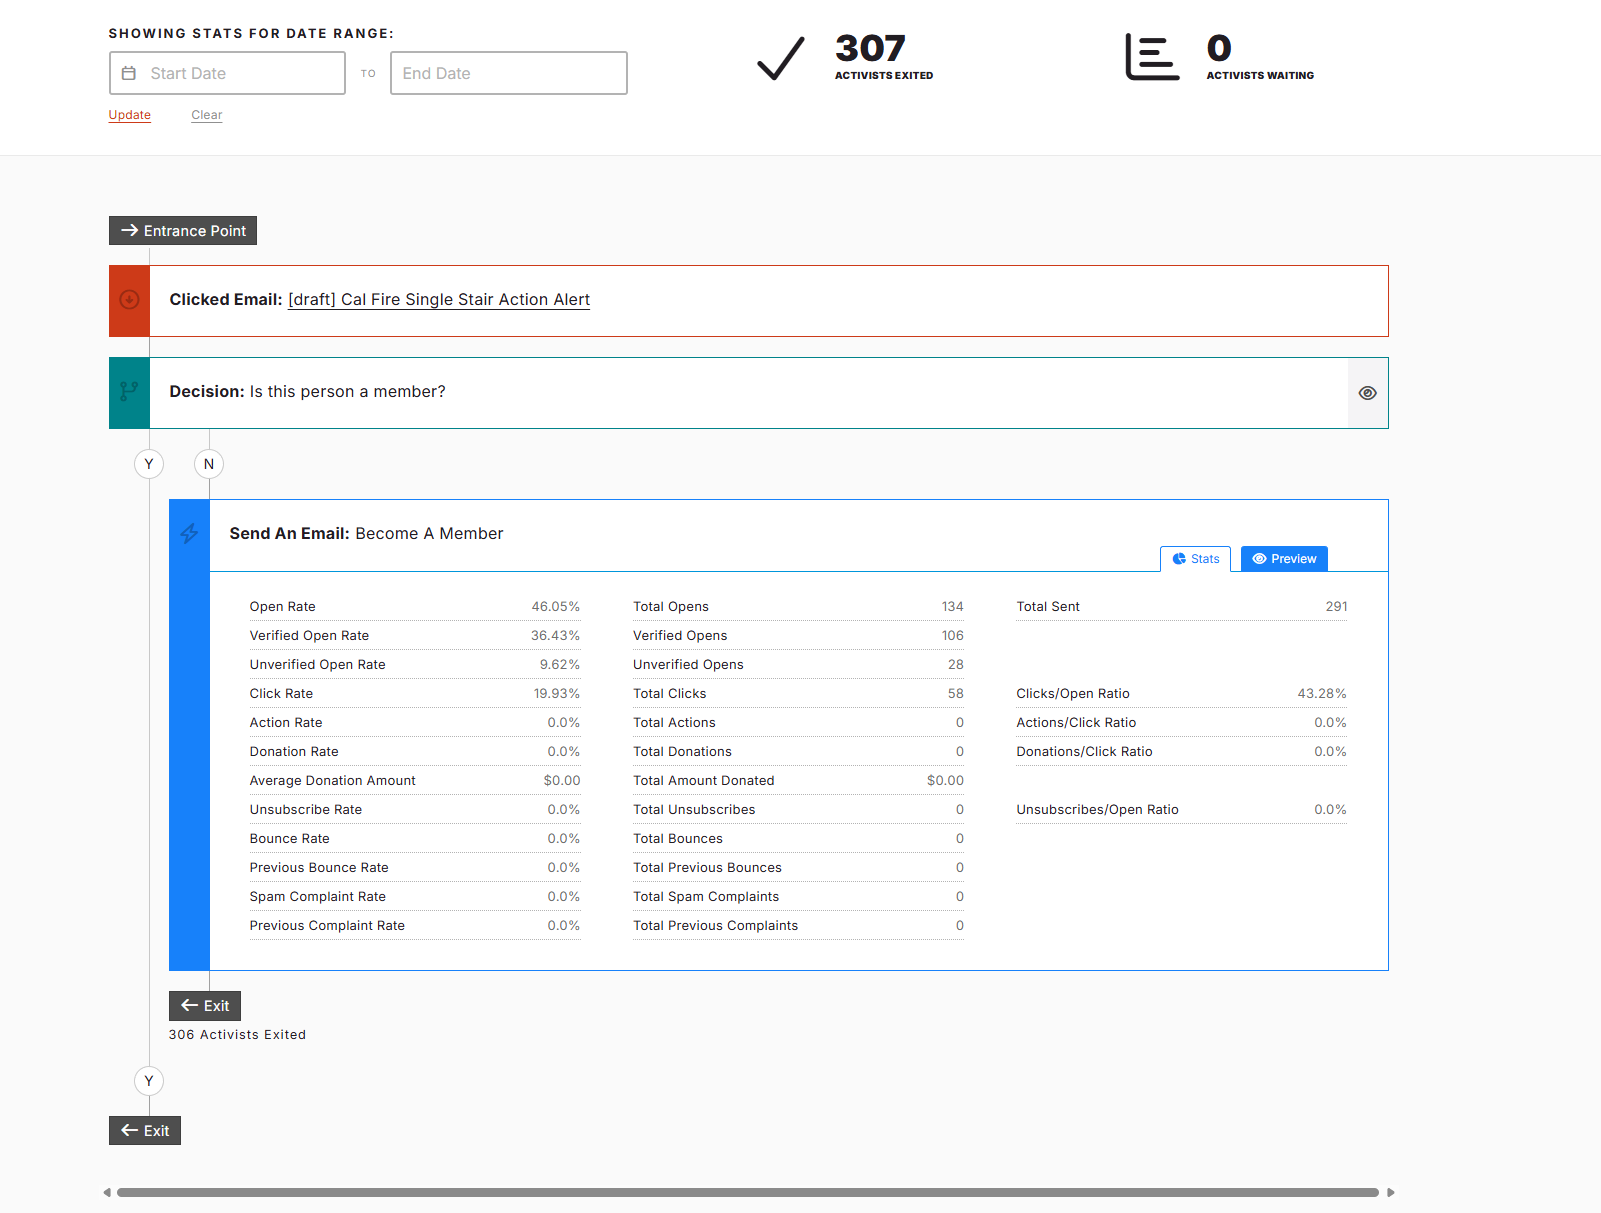
Task: Click the pie chart icon inside the Stats tab
Action: point(1178,559)
